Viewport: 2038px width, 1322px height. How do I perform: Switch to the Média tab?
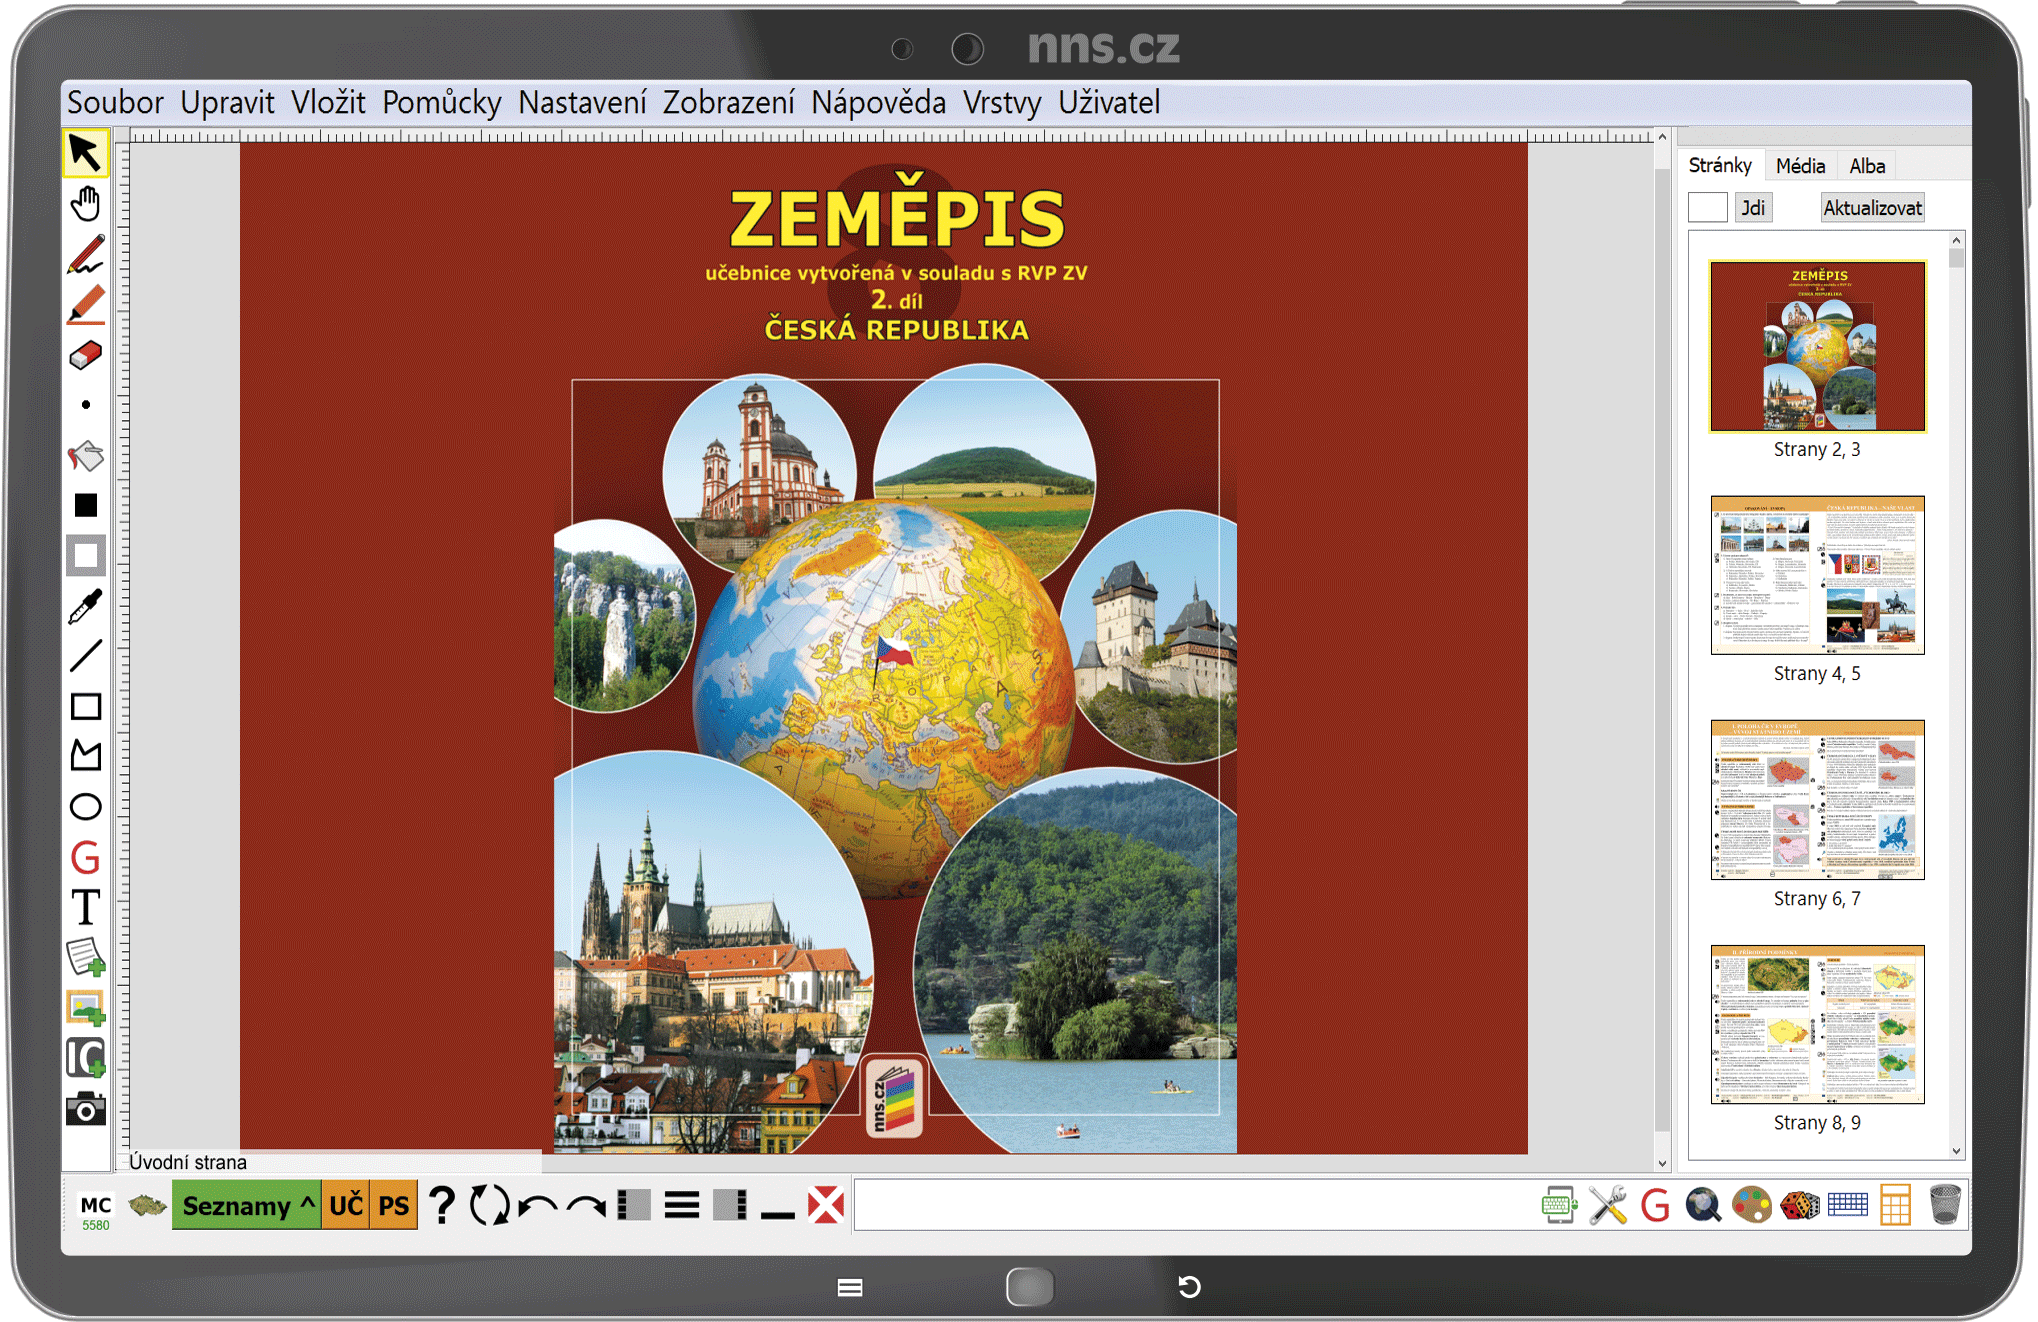tap(1800, 166)
